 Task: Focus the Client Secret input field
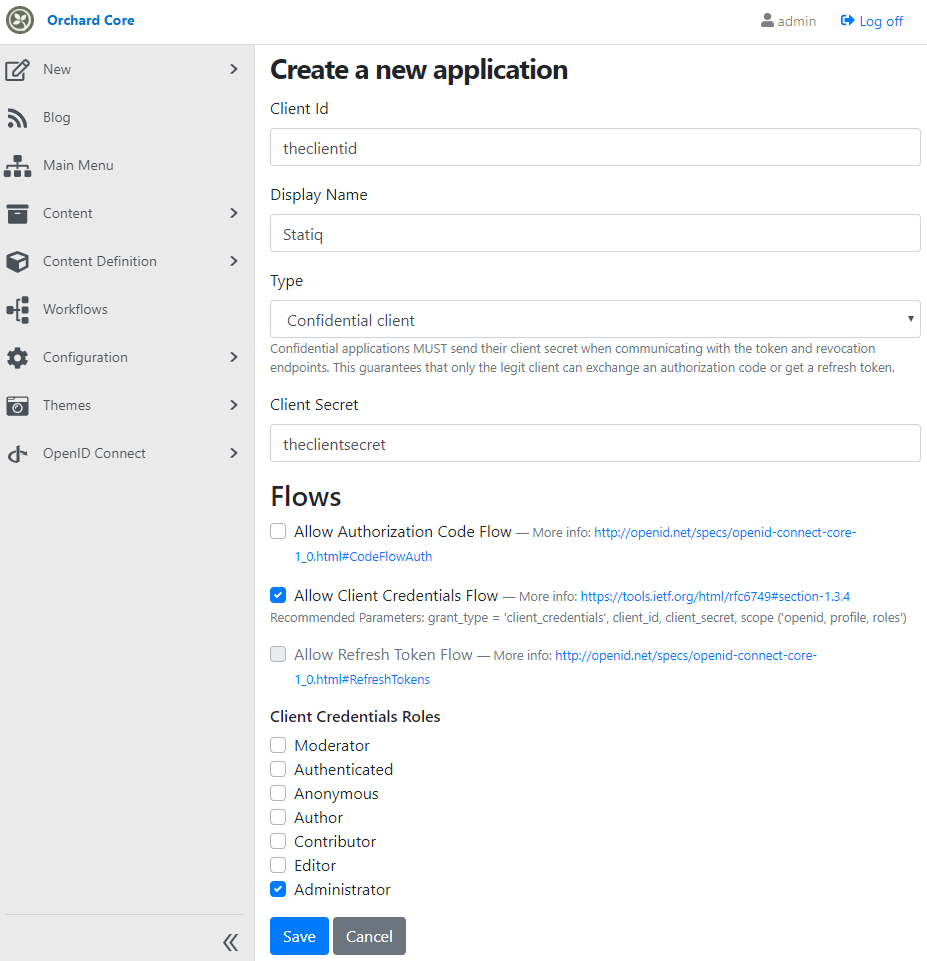click(595, 443)
